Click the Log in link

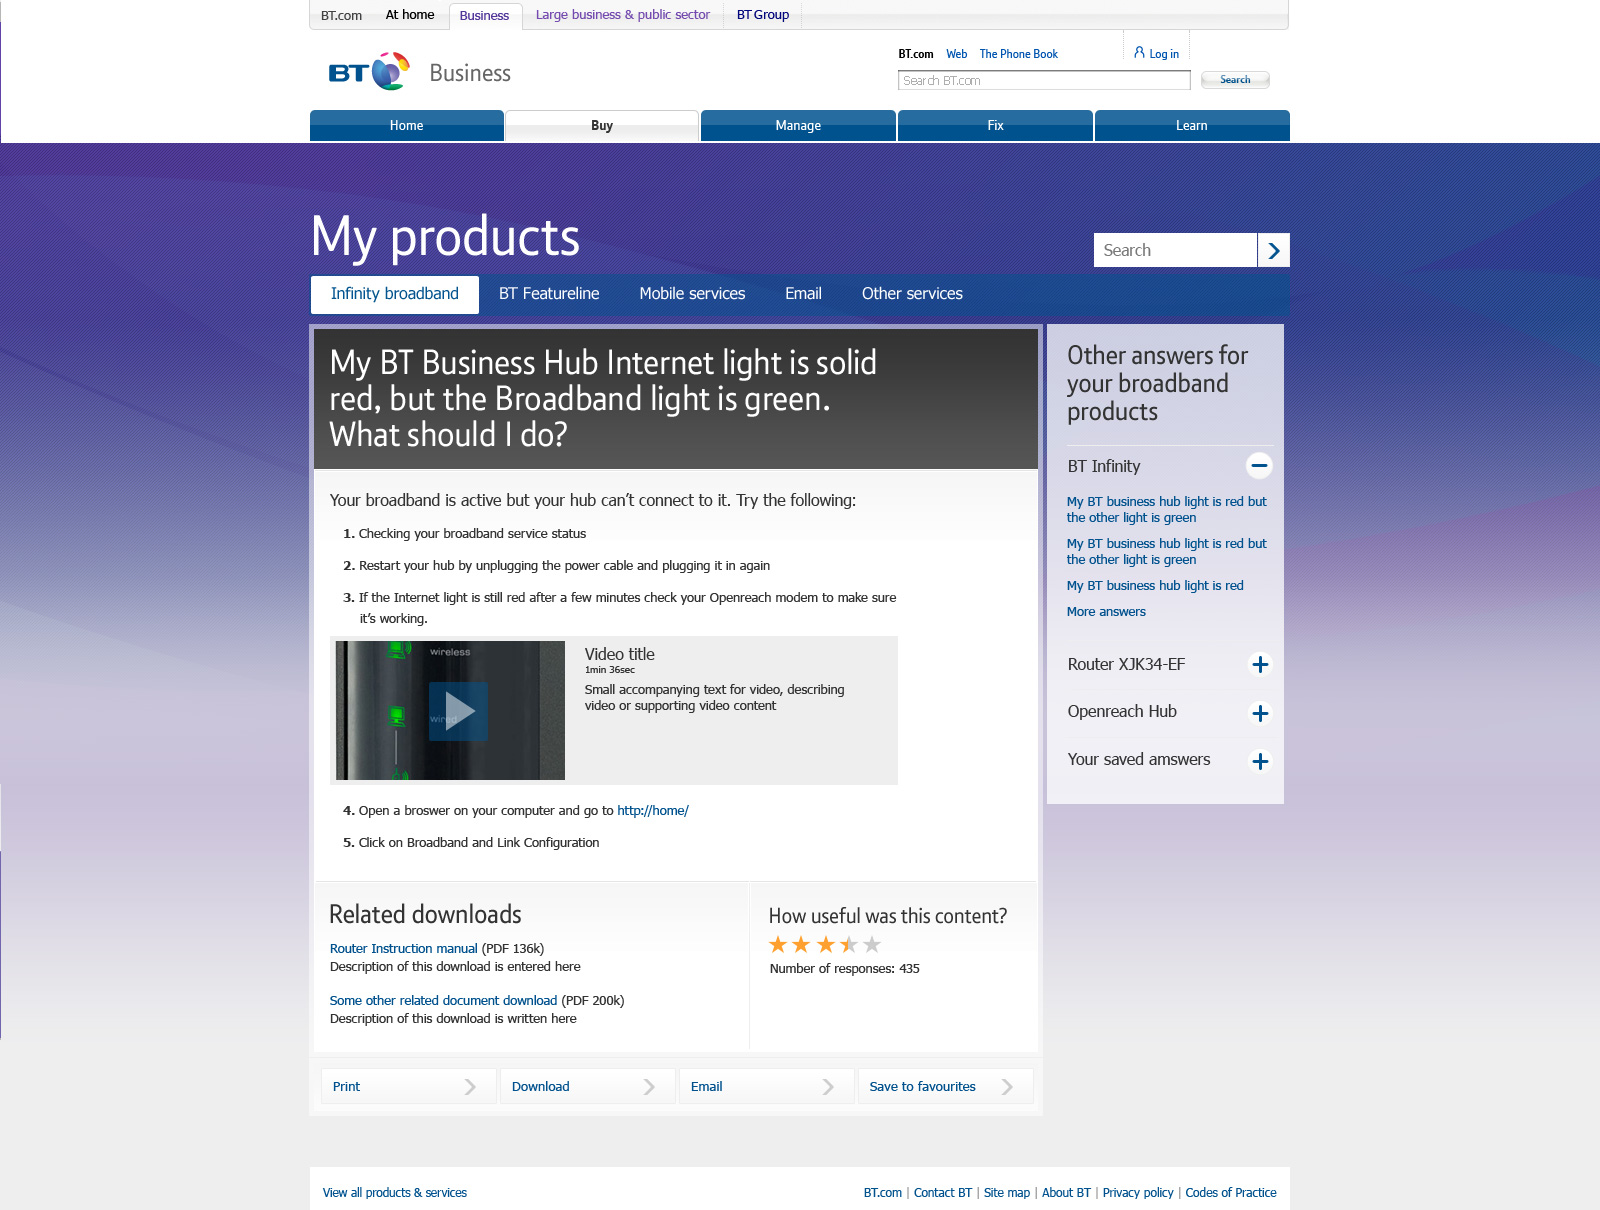pos(1164,54)
